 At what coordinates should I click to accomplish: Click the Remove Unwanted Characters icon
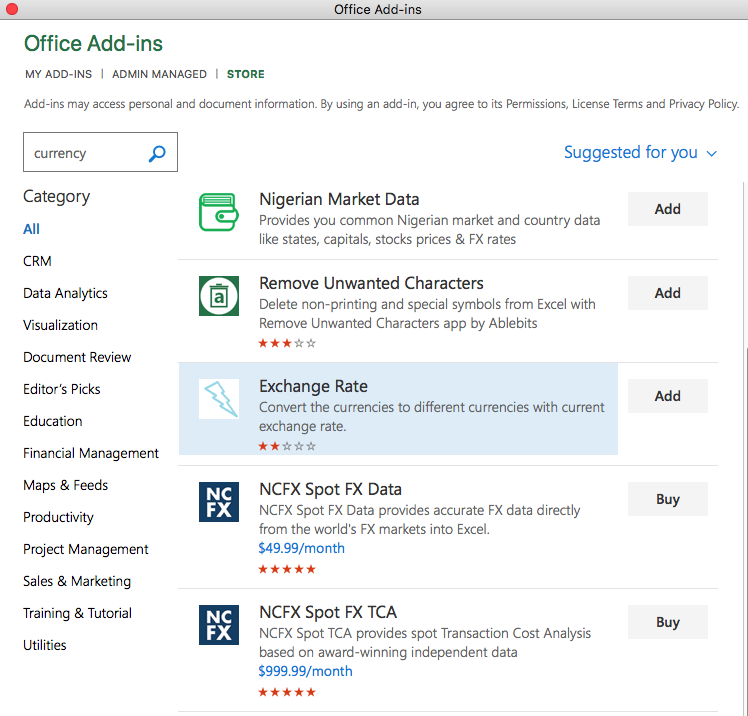219,296
